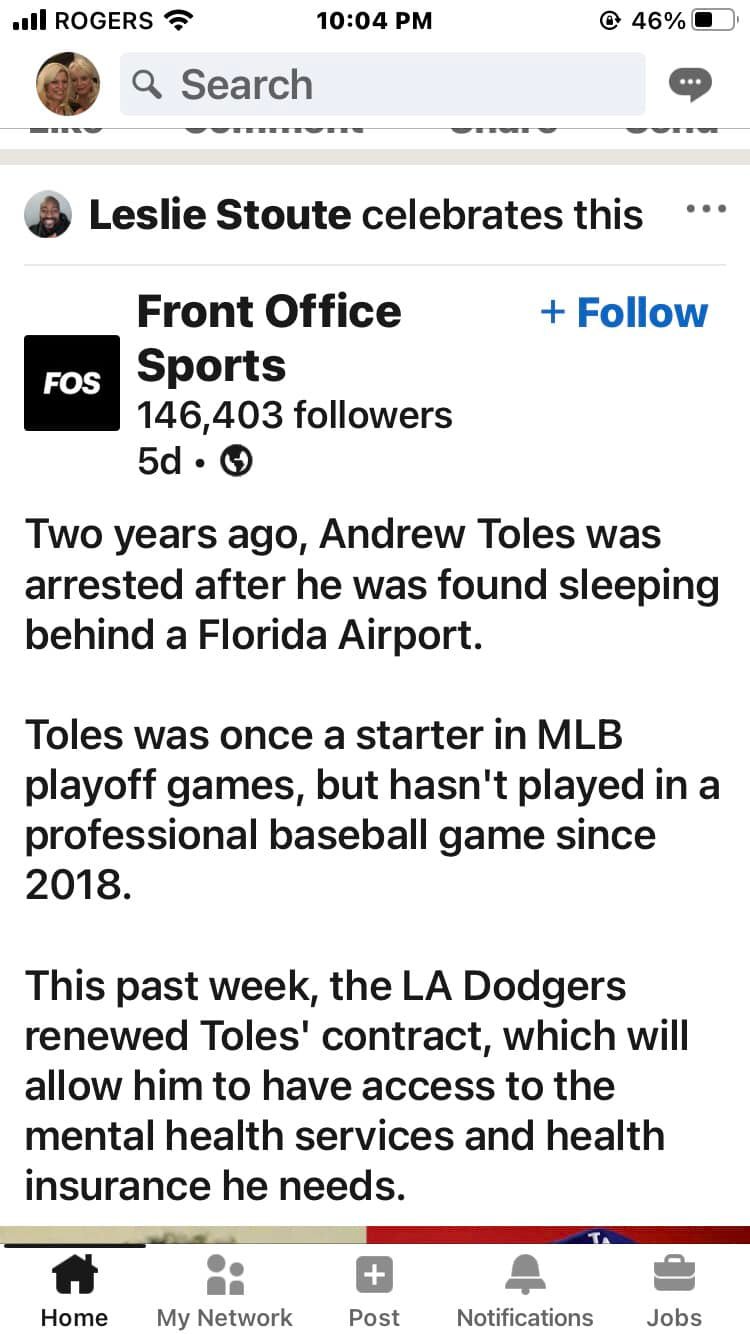Screen dimensions: 750x1334
Task: Open Leslie Stoute's profile name link
Action: click(220, 215)
